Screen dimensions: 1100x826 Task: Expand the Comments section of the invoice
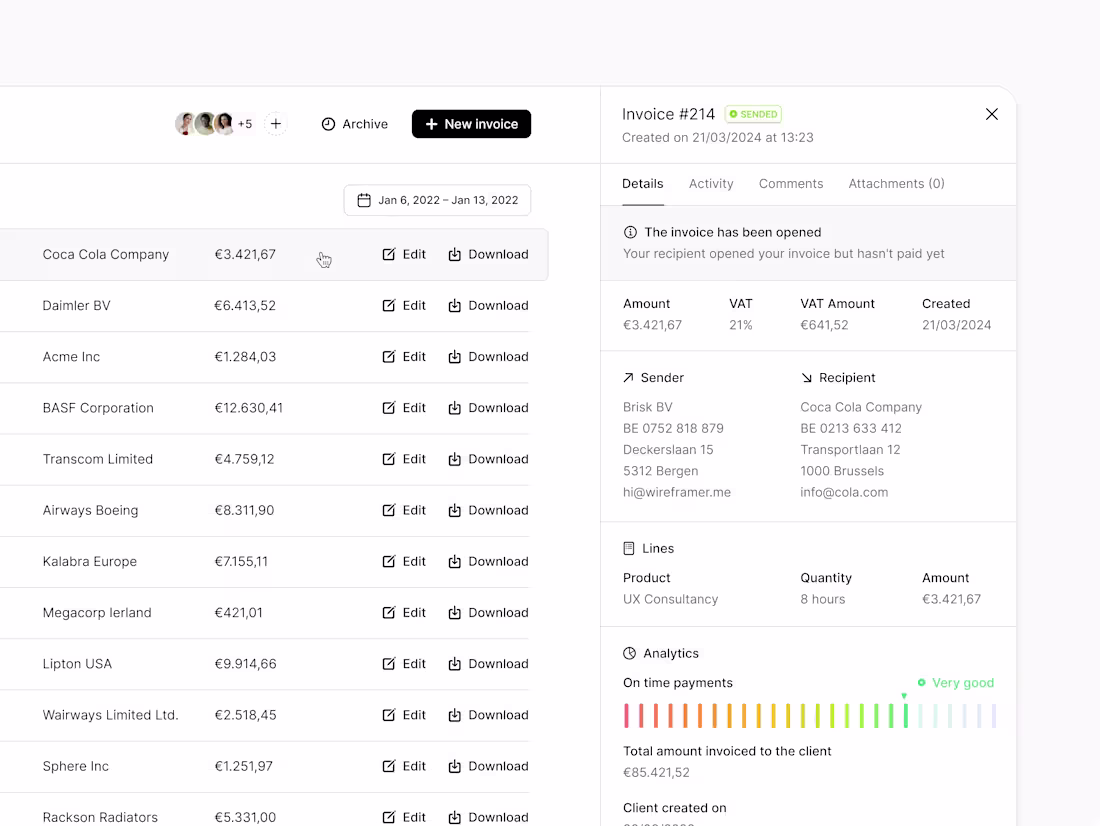pos(791,183)
